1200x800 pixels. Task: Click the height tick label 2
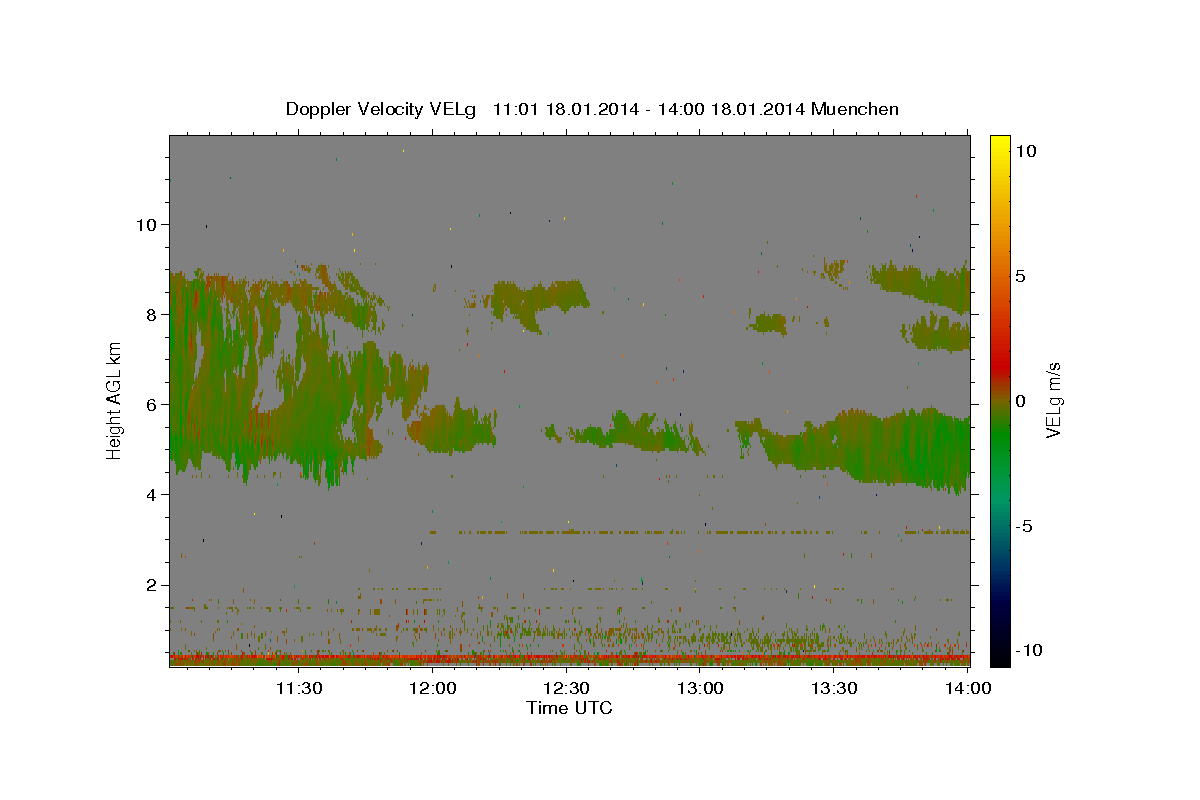(149, 585)
